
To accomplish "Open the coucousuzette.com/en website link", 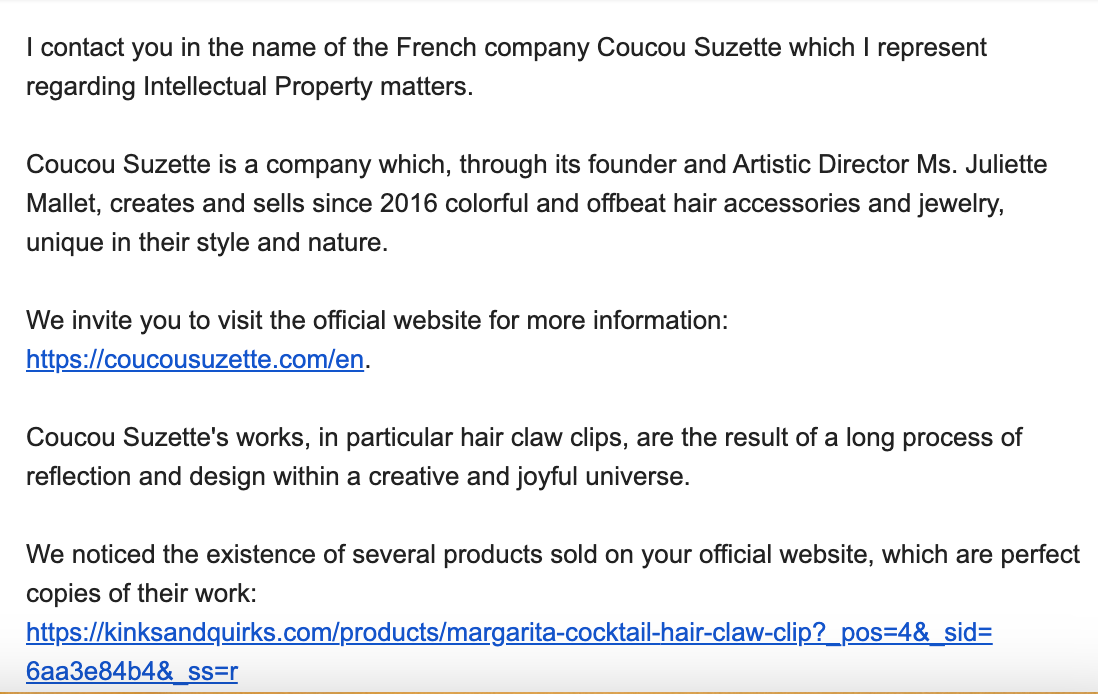I will click(x=194, y=360).
